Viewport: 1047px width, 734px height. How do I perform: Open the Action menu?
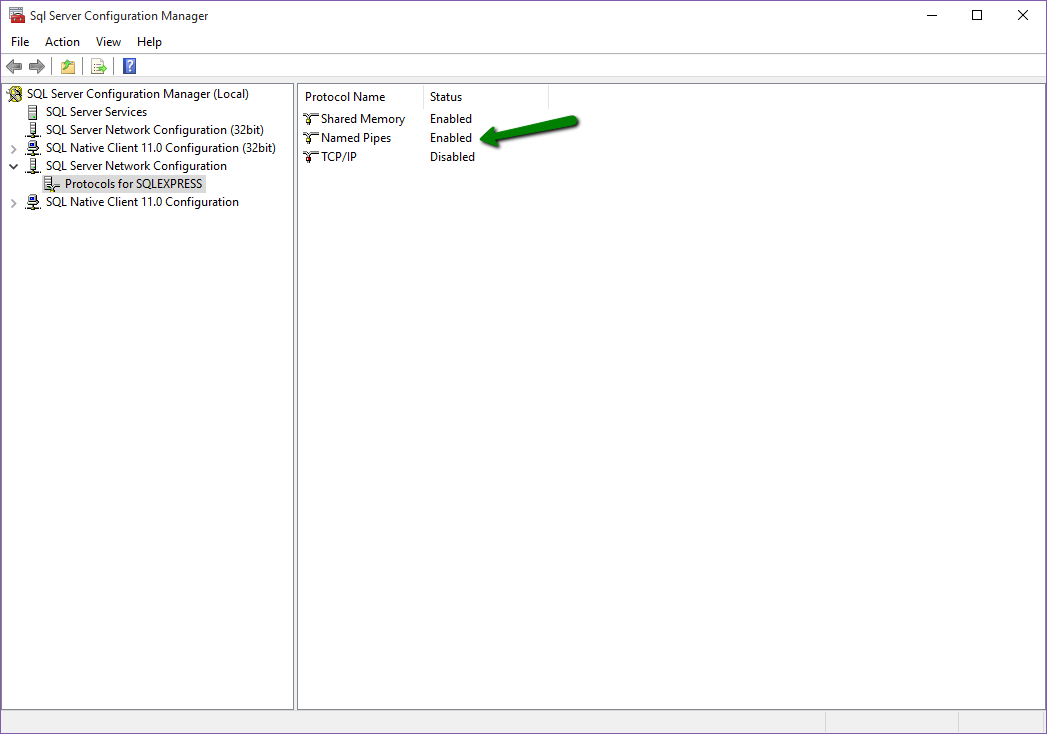[62, 41]
